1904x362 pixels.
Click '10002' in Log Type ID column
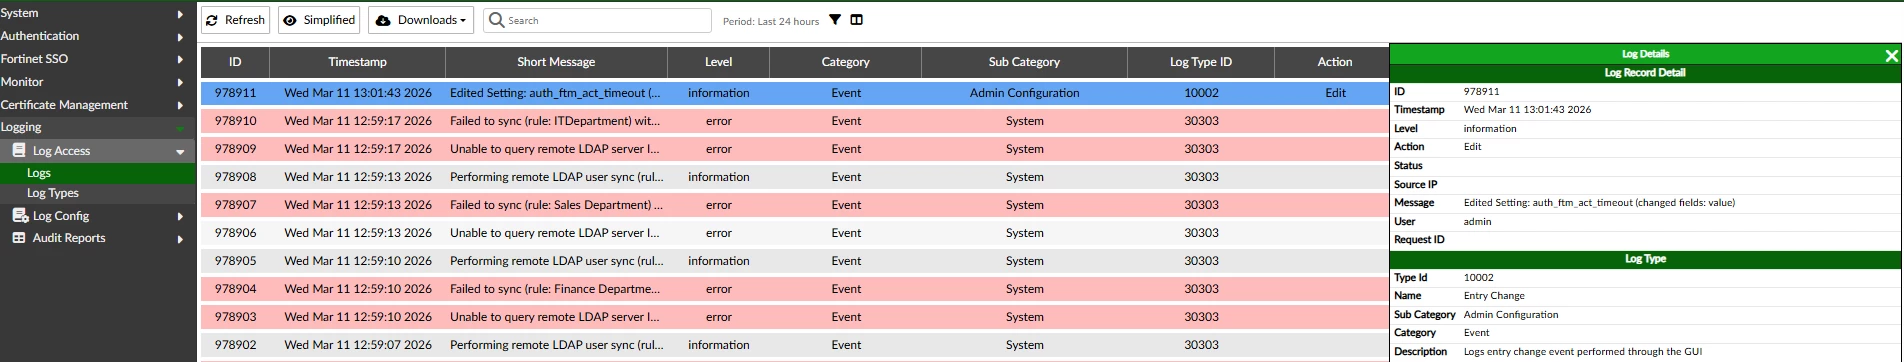coord(1201,93)
